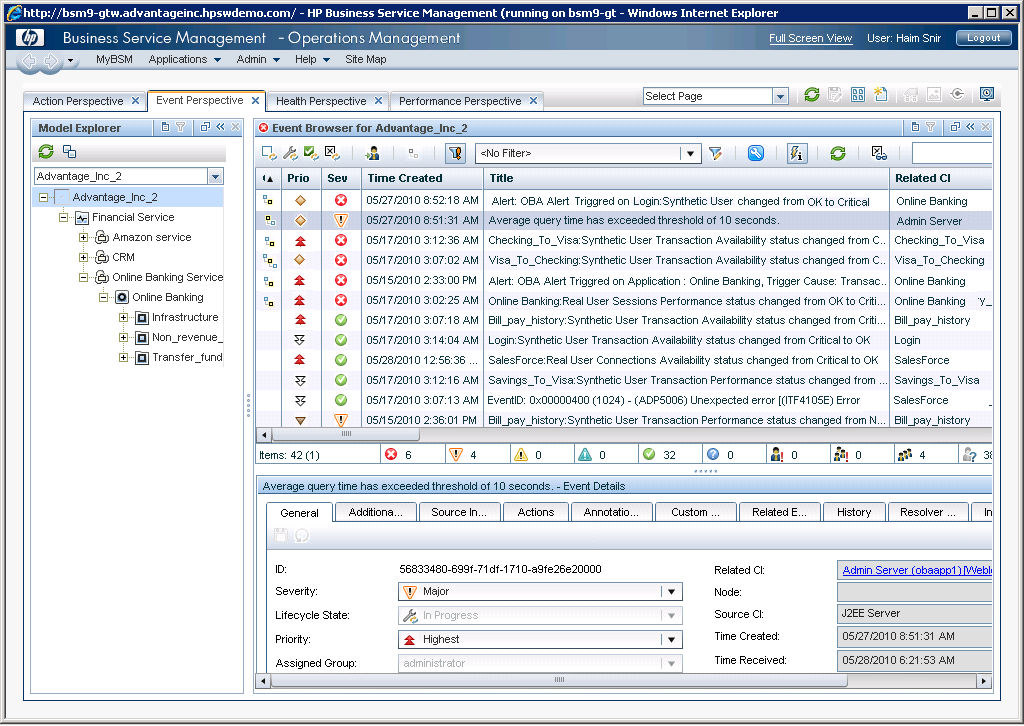The height and width of the screenshot is (726, 1024).
Task: Click the filter funnel edit icon beside filter box
Action: 716,153
